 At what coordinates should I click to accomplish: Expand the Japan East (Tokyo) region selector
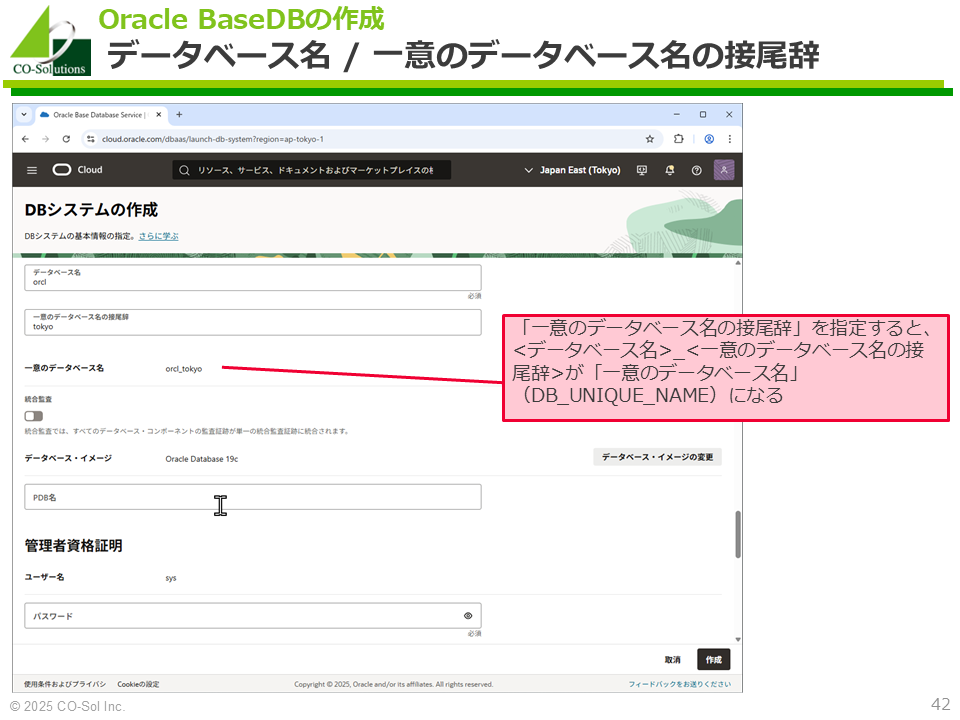click(572, 170)
